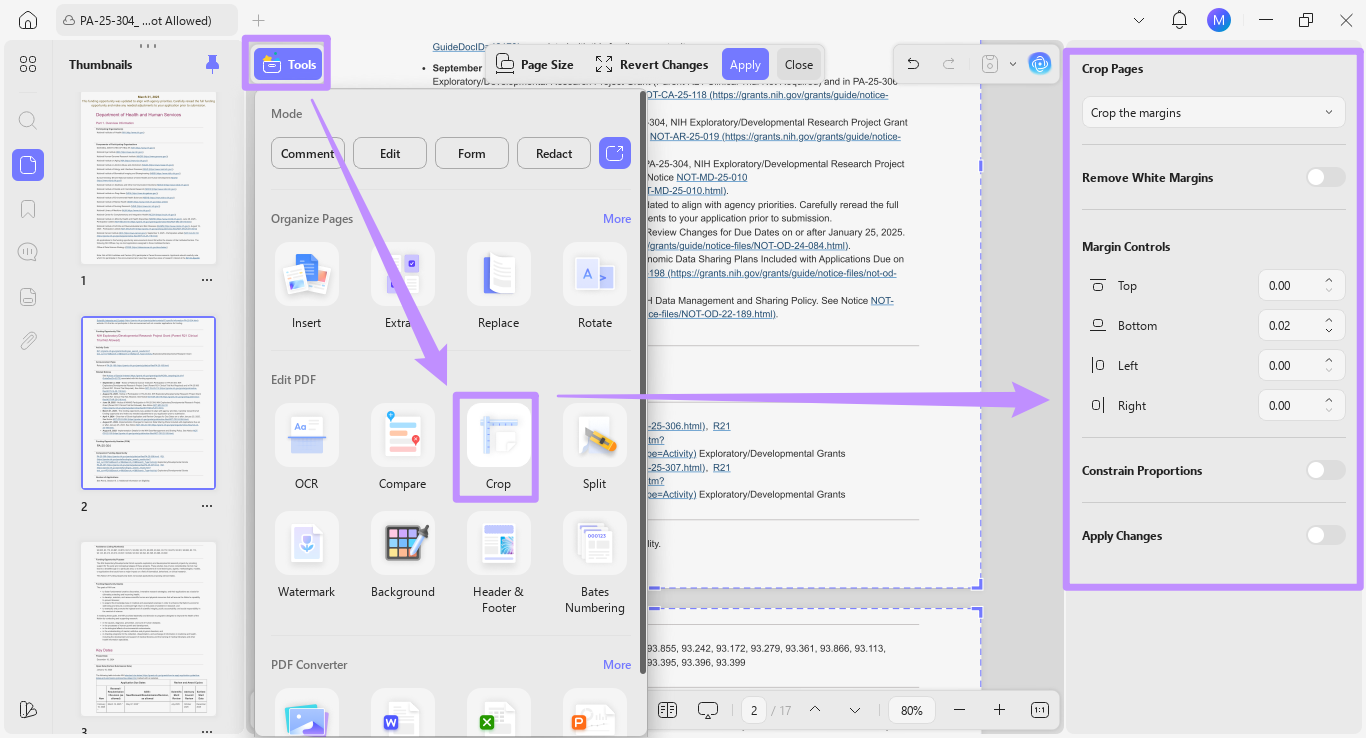Click Revert Changes
The width and height of the screenshot is (1366, 738).
click(652, 64)
